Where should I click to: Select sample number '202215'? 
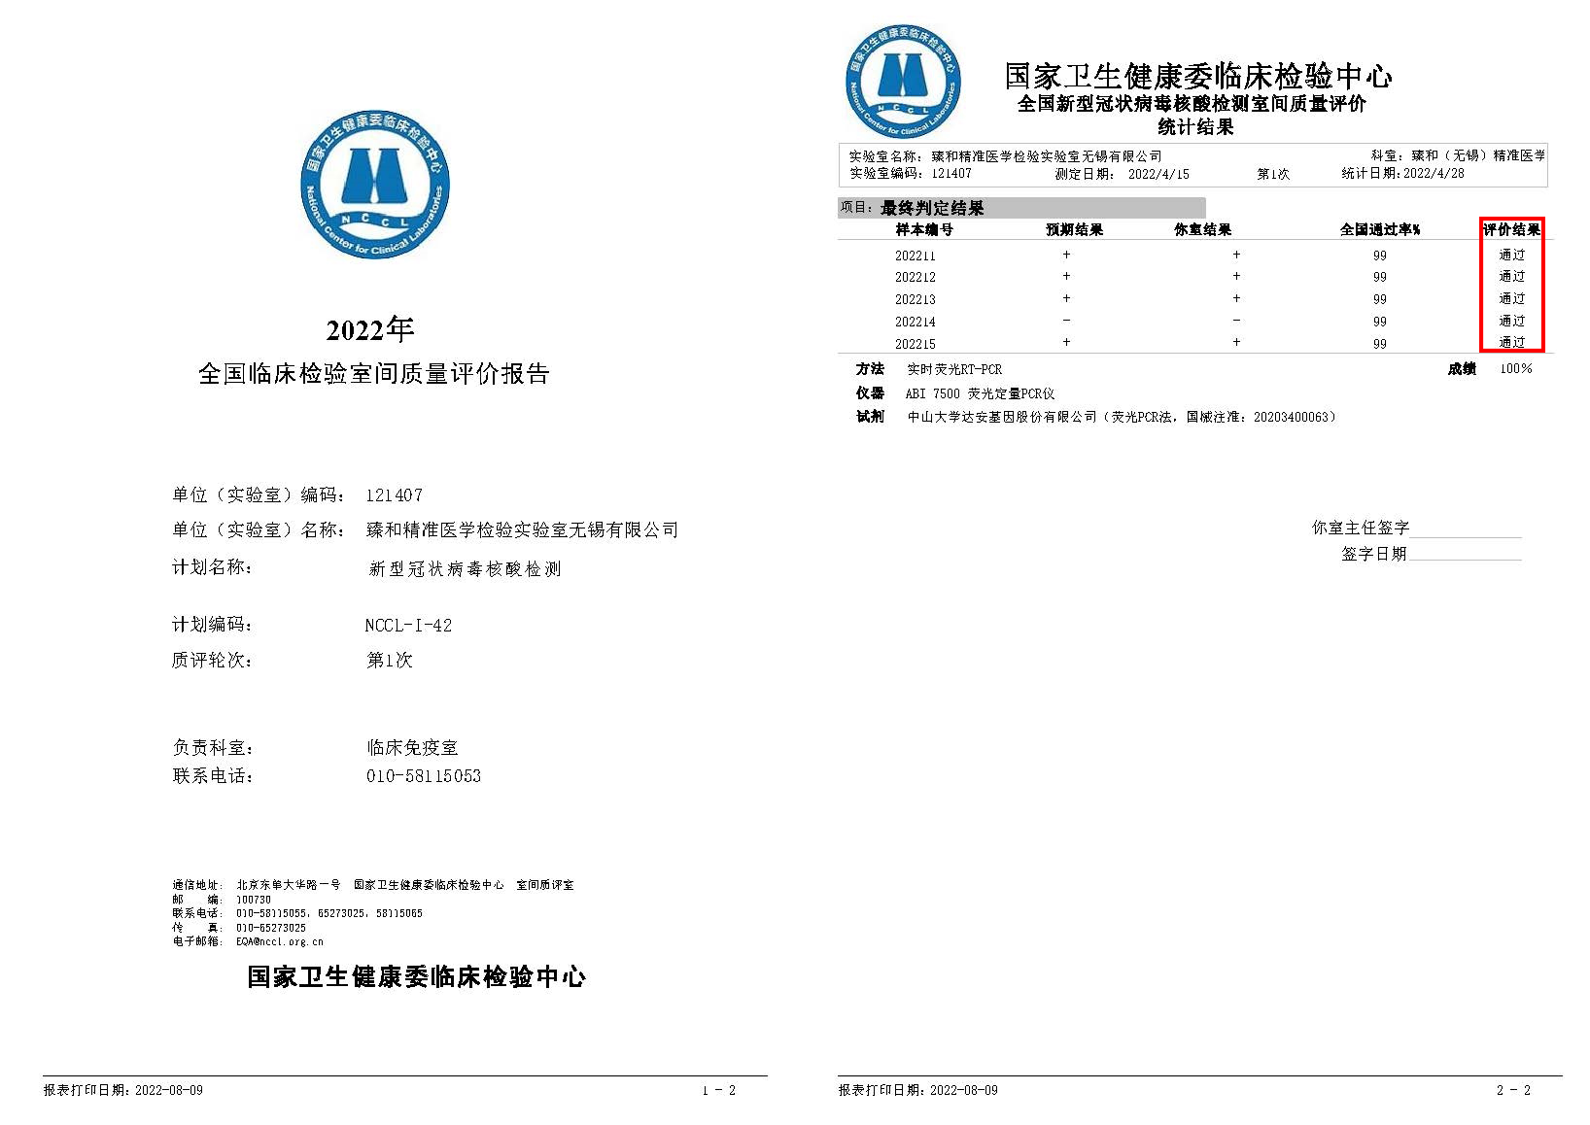(915, 344)
